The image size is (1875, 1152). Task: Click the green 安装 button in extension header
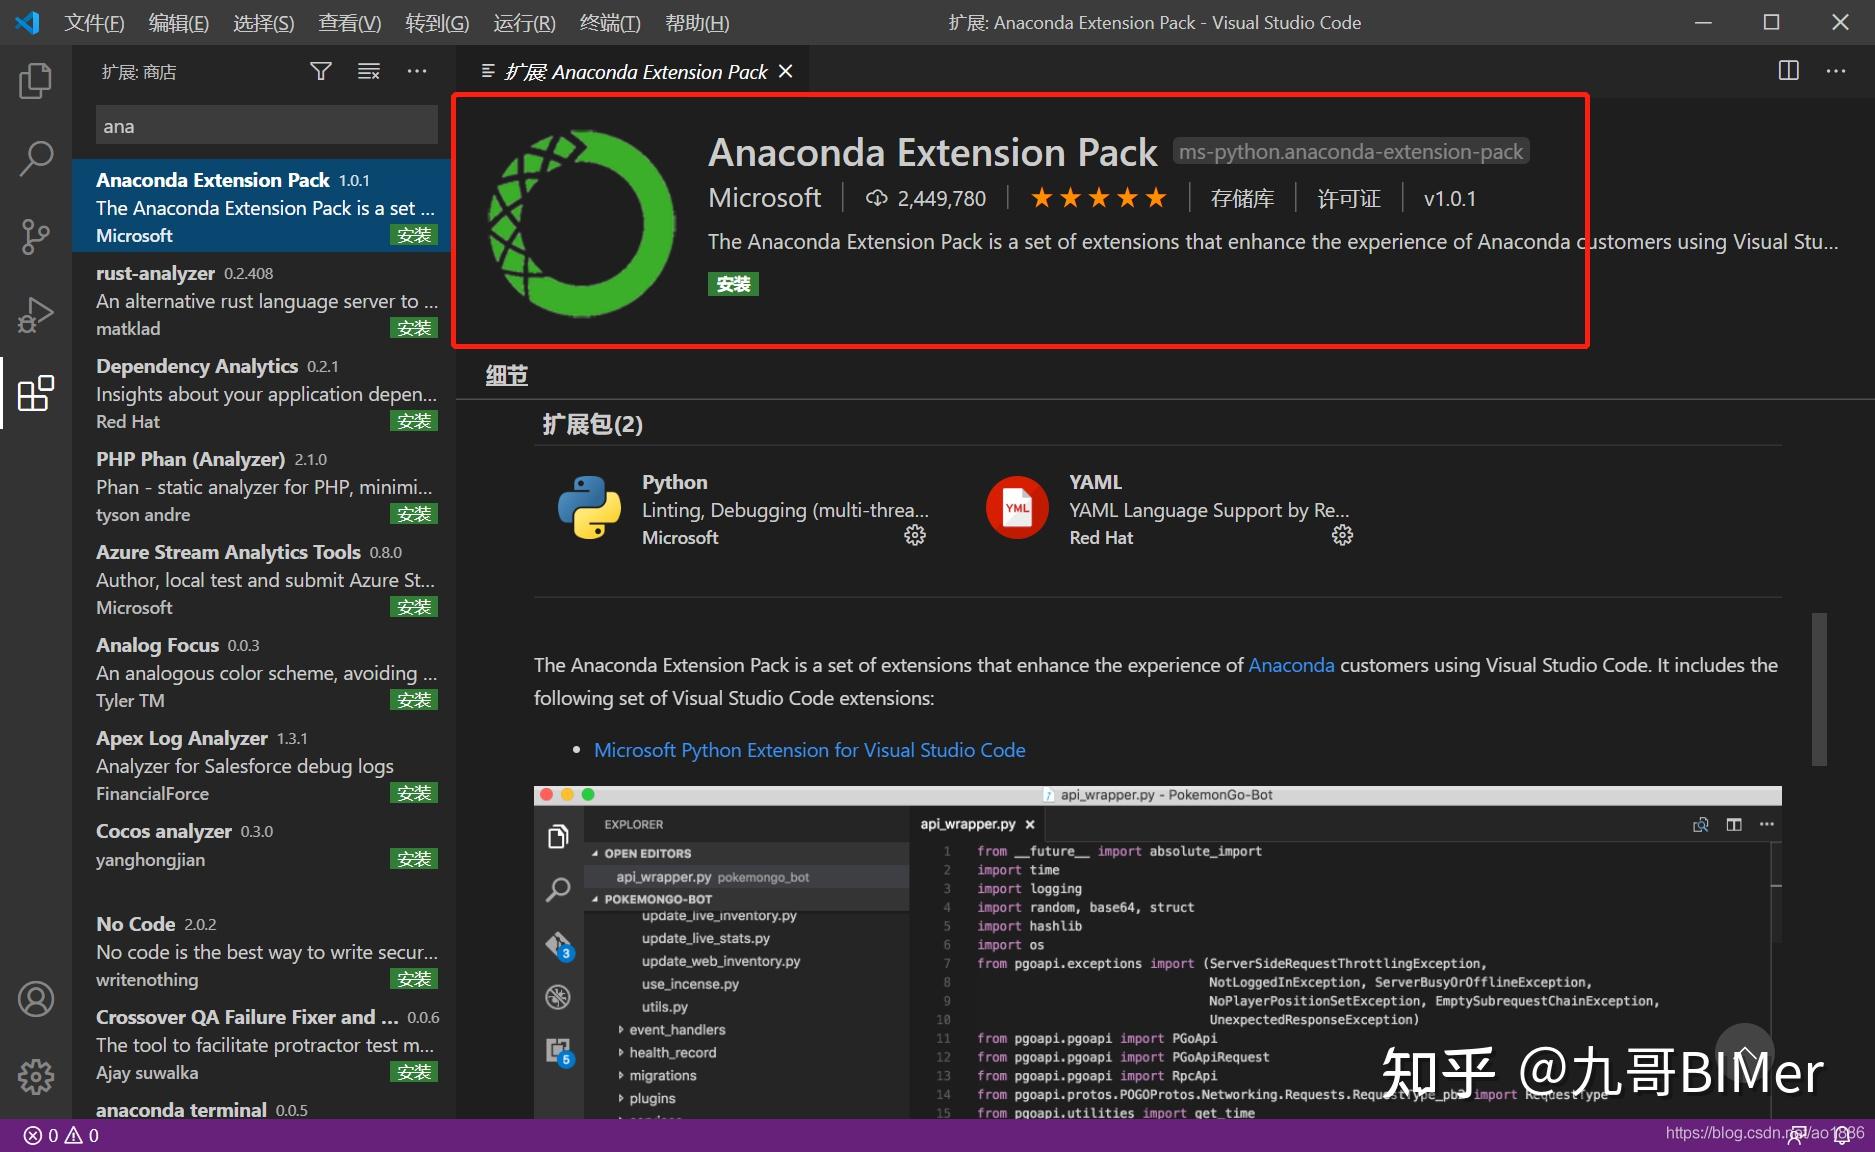coord(733,284)
